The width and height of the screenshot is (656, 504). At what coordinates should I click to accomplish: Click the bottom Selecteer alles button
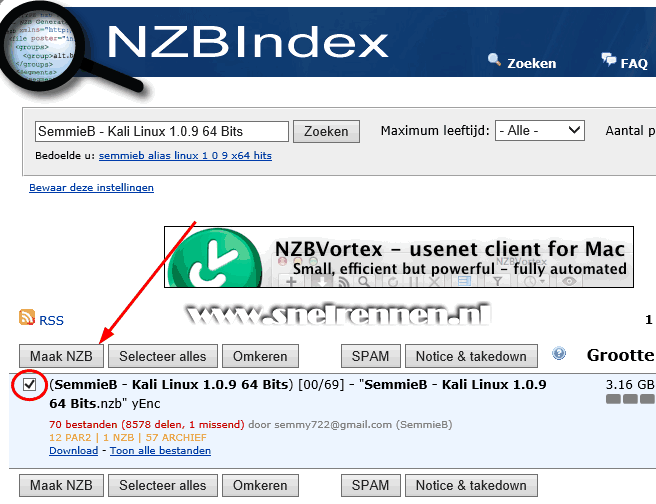coord(163,486)
